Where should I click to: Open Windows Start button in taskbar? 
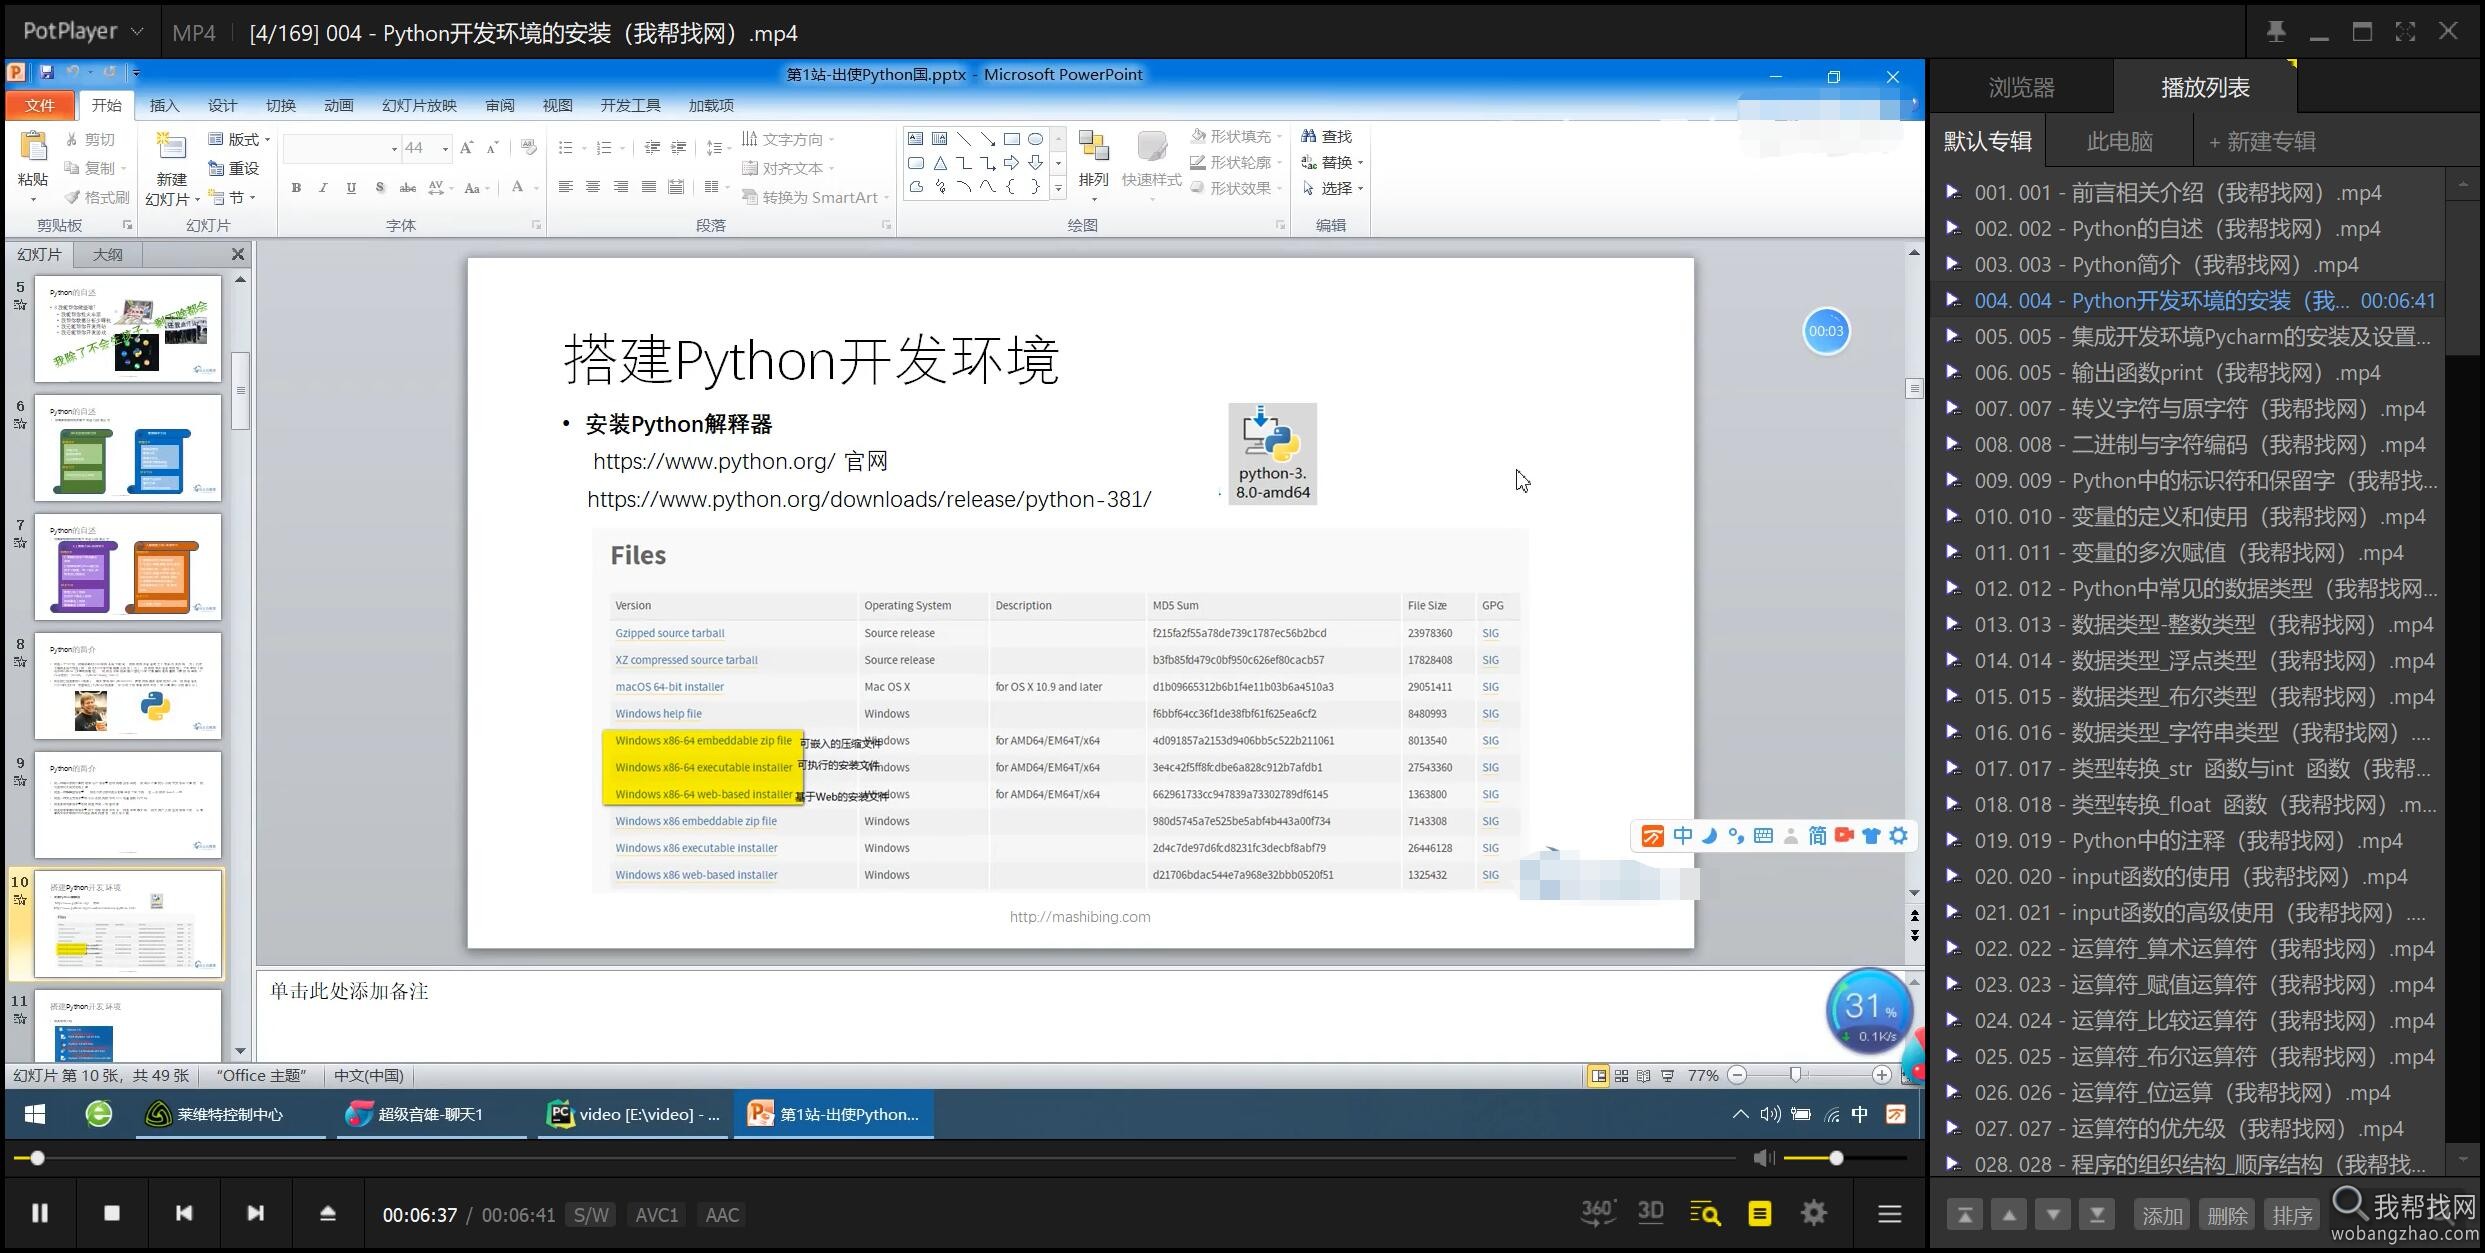(35, 1114)
